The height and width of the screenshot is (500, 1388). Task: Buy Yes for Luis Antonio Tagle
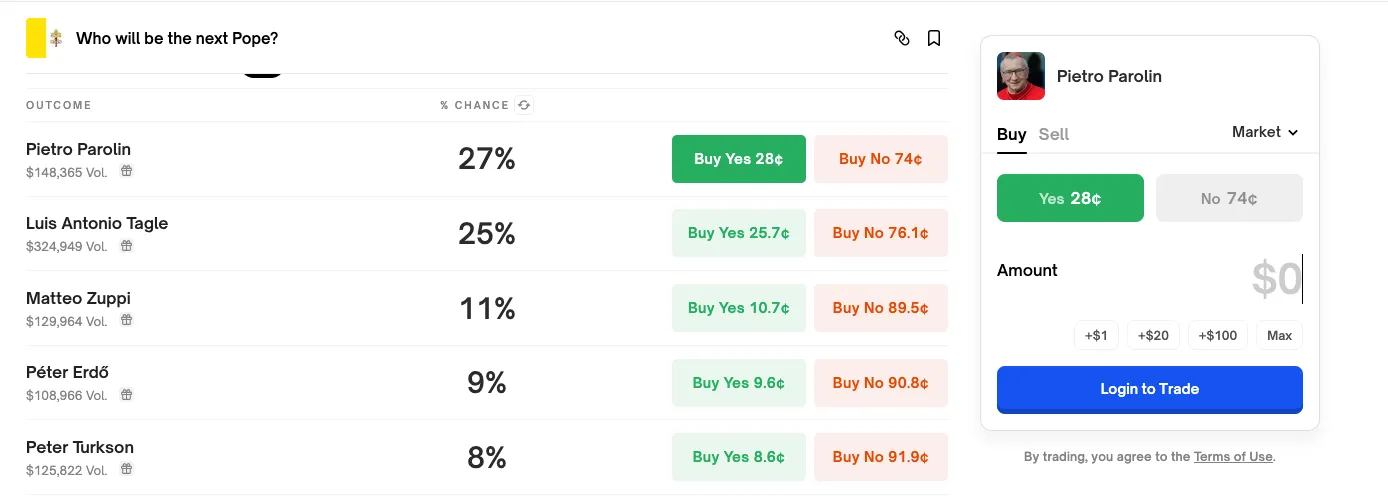pyautogui.click(x=738, y=233)
